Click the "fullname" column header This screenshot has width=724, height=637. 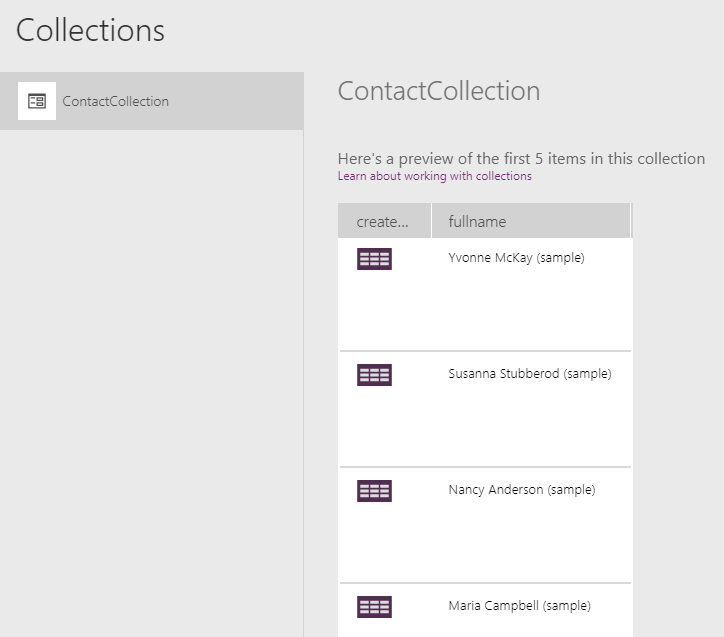click(x=478, y=221)
